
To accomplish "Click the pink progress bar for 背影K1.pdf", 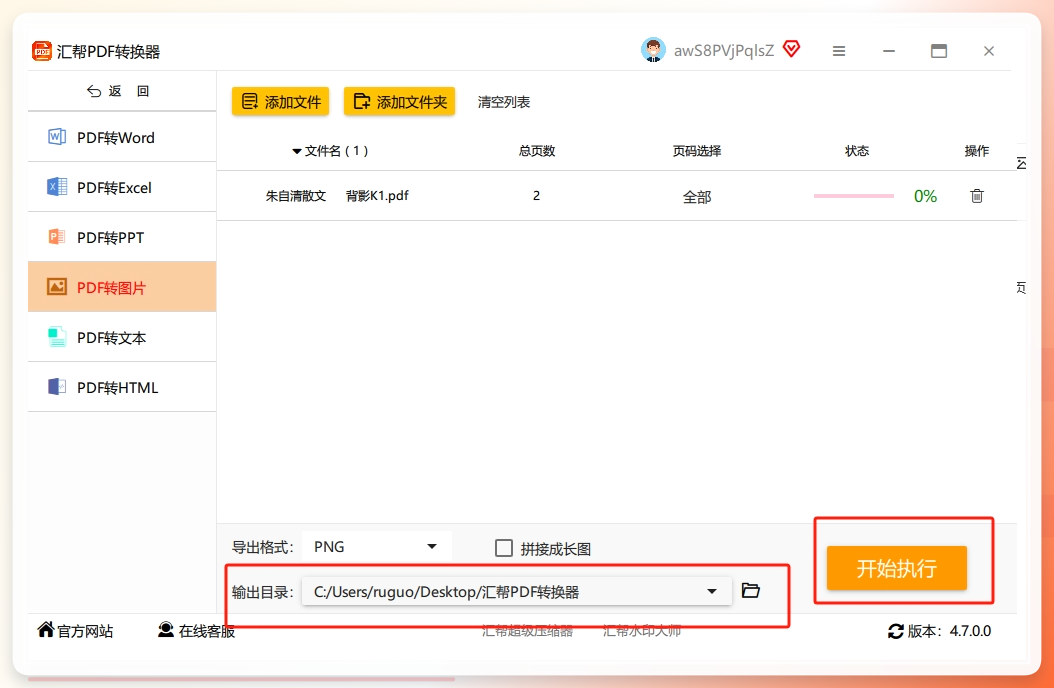I will 854,196.
